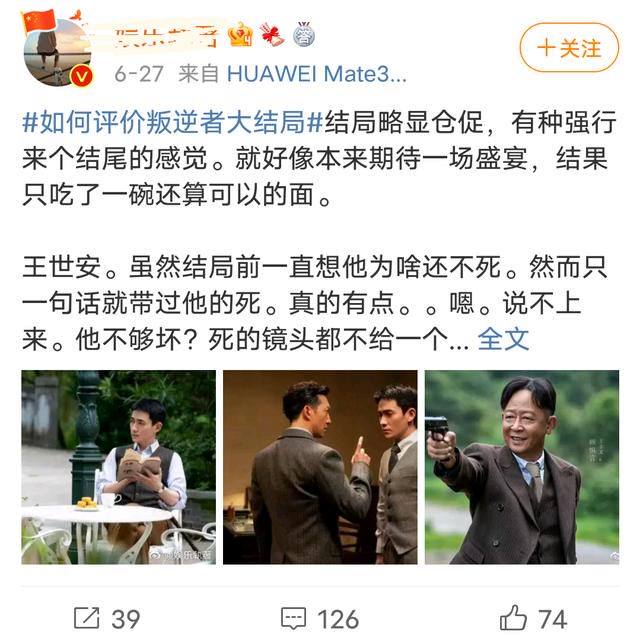Viewport: 640px width, 644px height.
Task: View the photo of man reading outdoors
Action: click(119, 467)
